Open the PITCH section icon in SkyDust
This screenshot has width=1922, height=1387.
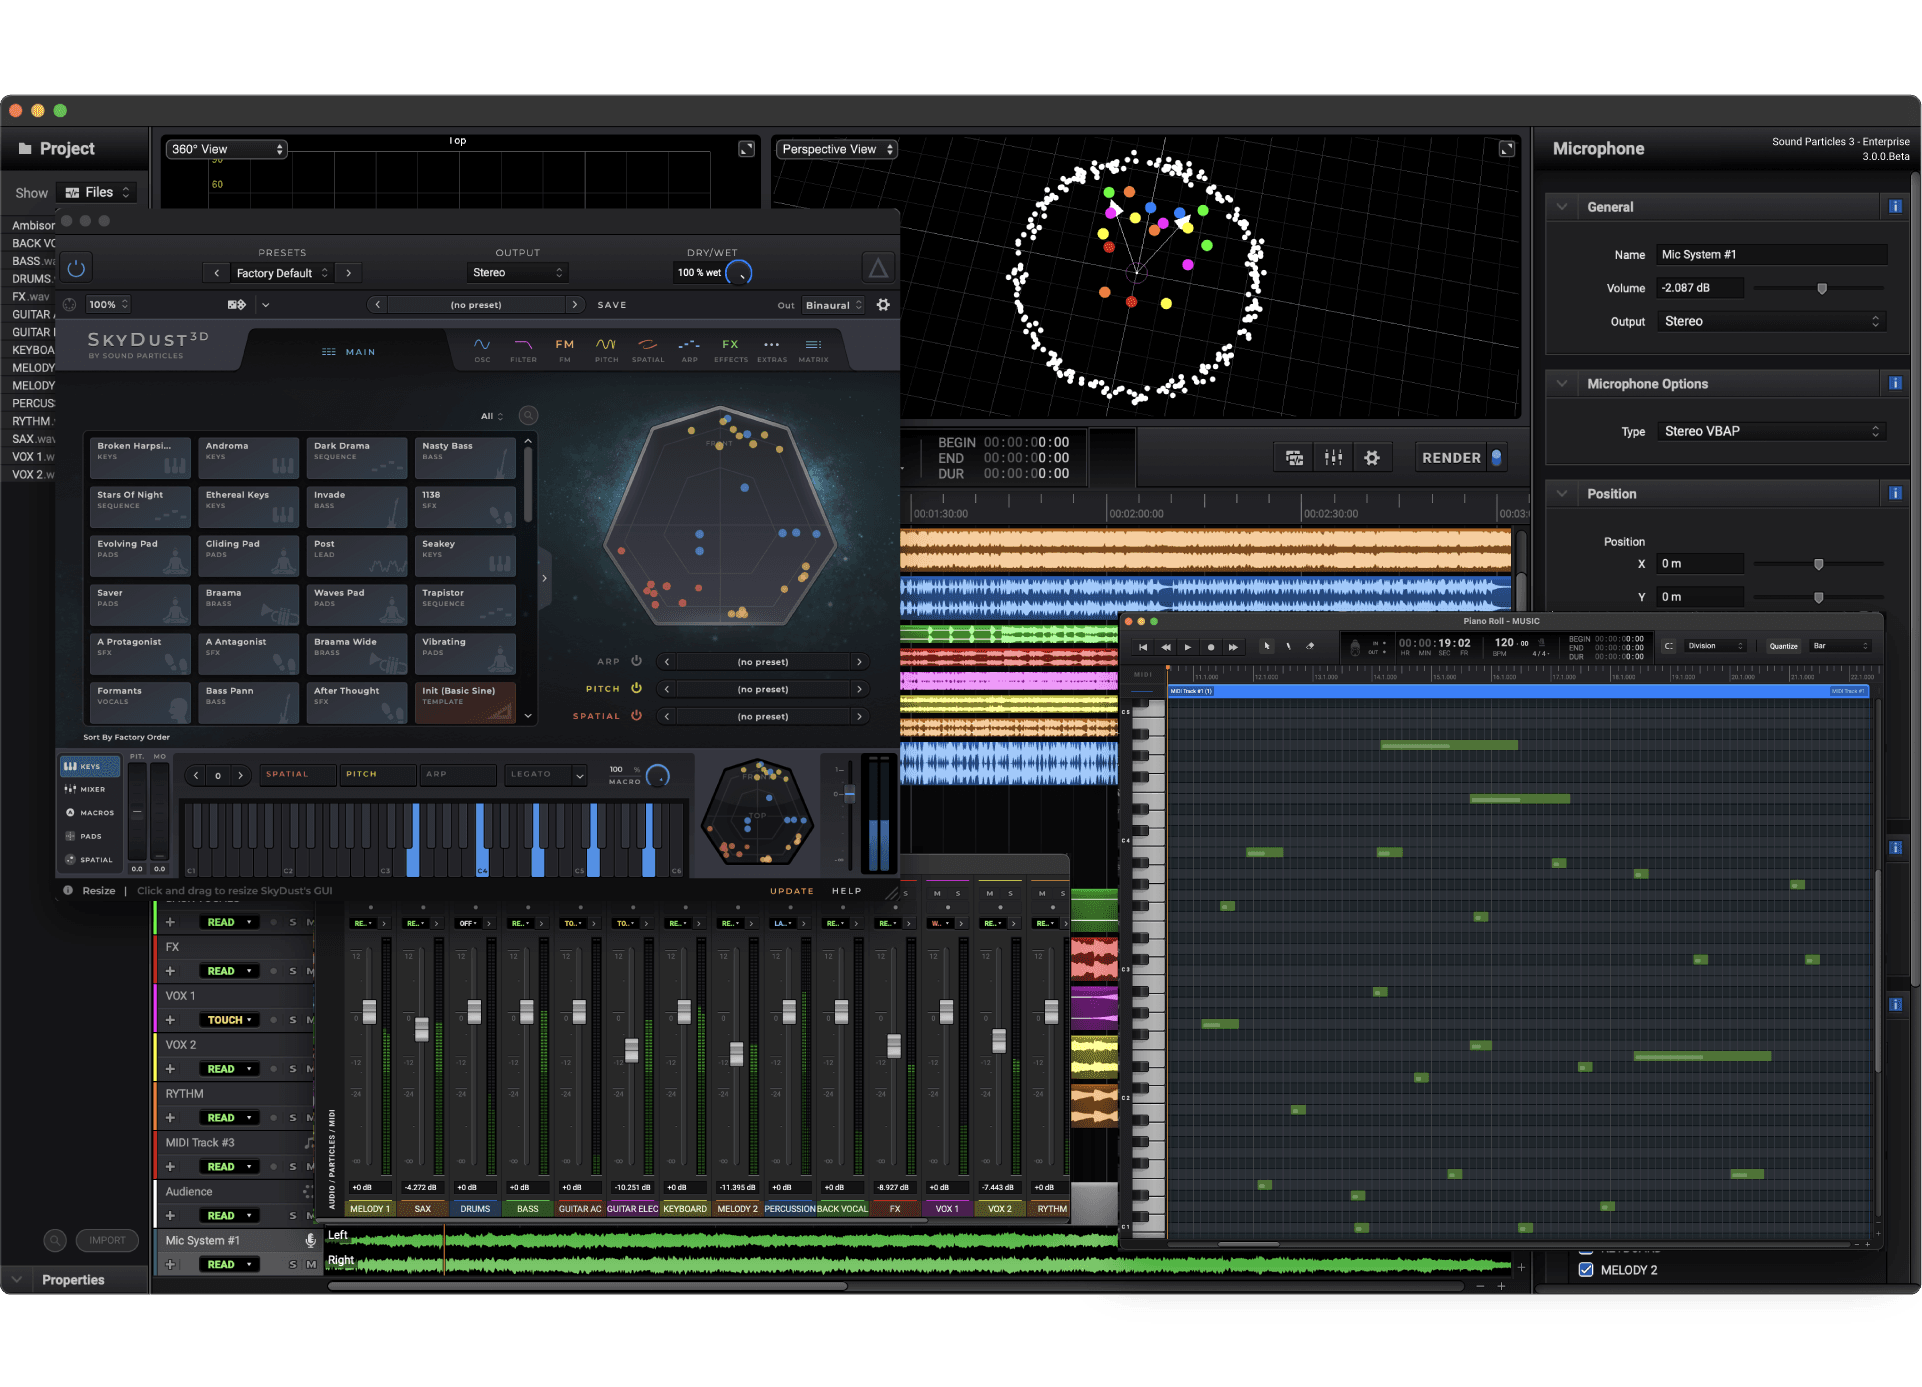click(606, 349)
